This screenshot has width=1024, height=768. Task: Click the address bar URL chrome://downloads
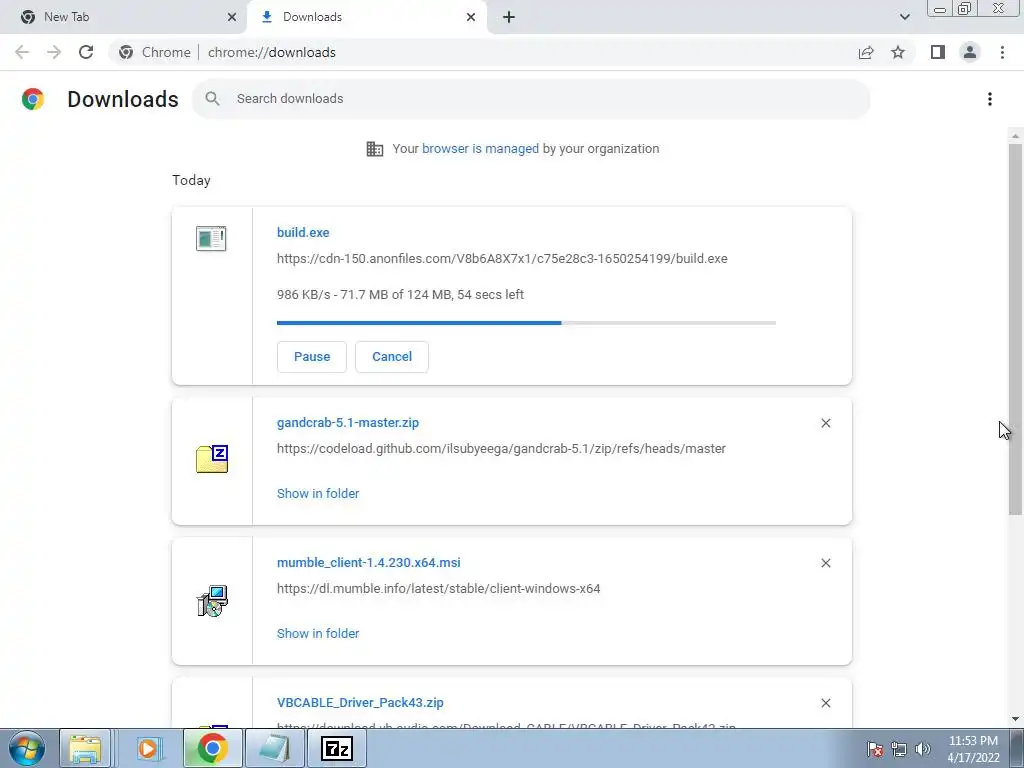(272, 52)
